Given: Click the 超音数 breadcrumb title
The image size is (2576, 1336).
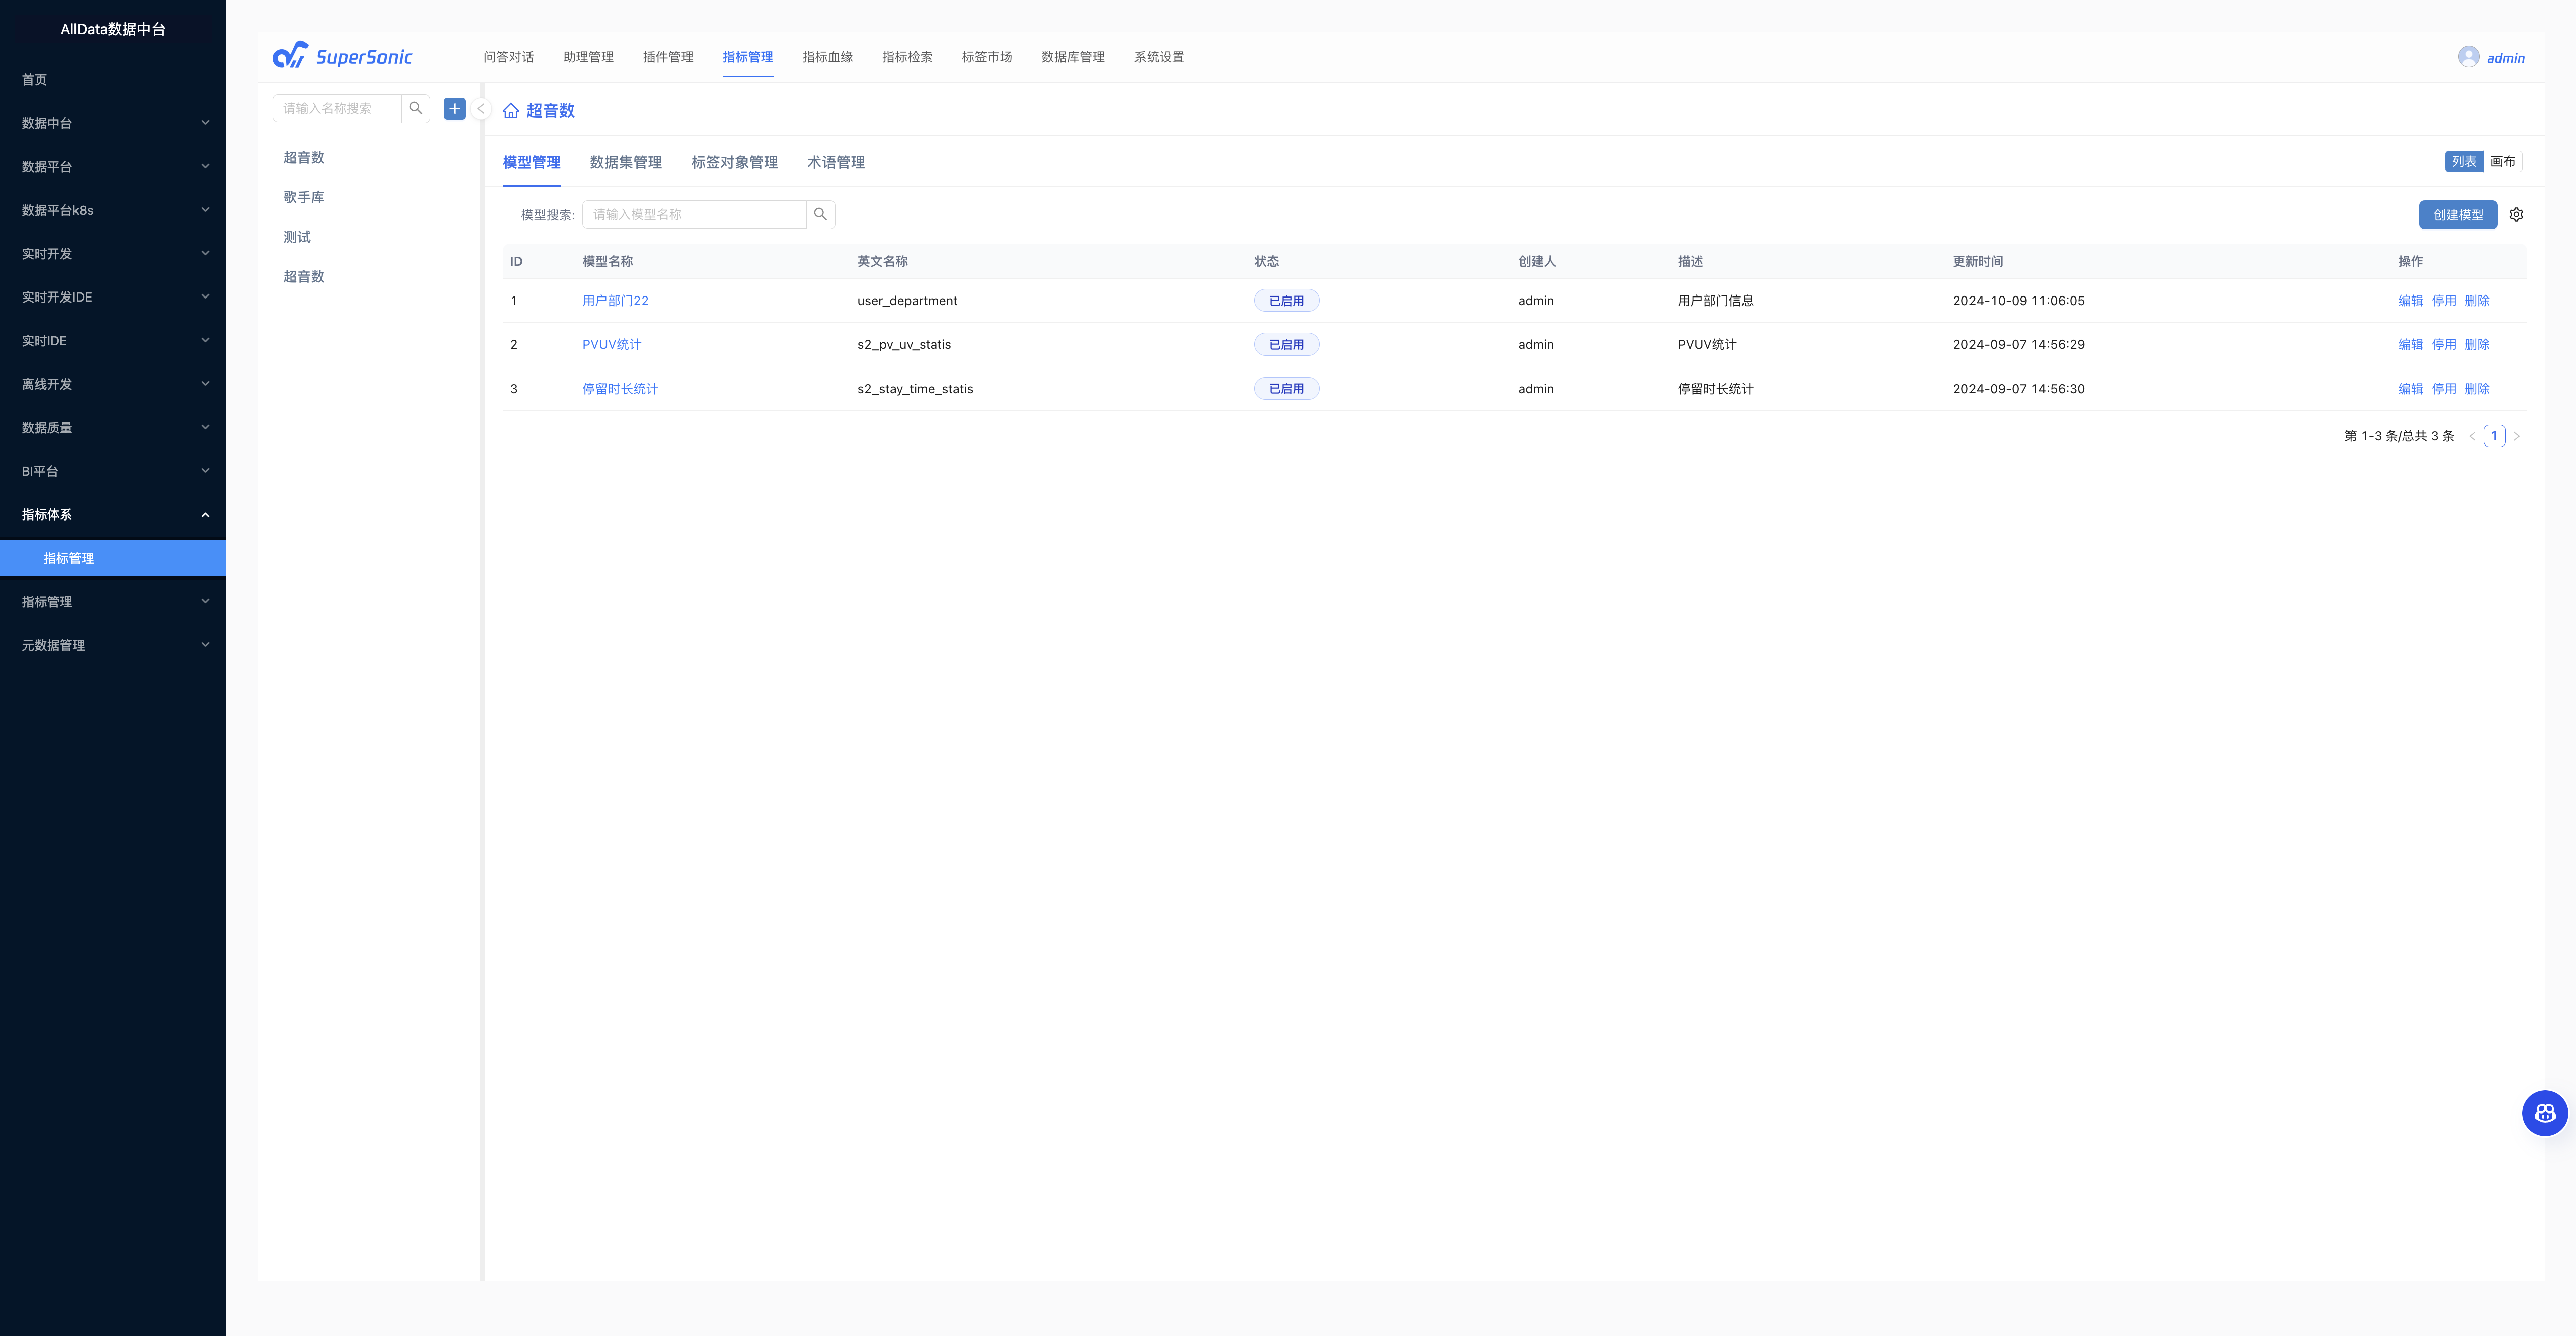Looking at the screenshot, I should coord(550,110).
